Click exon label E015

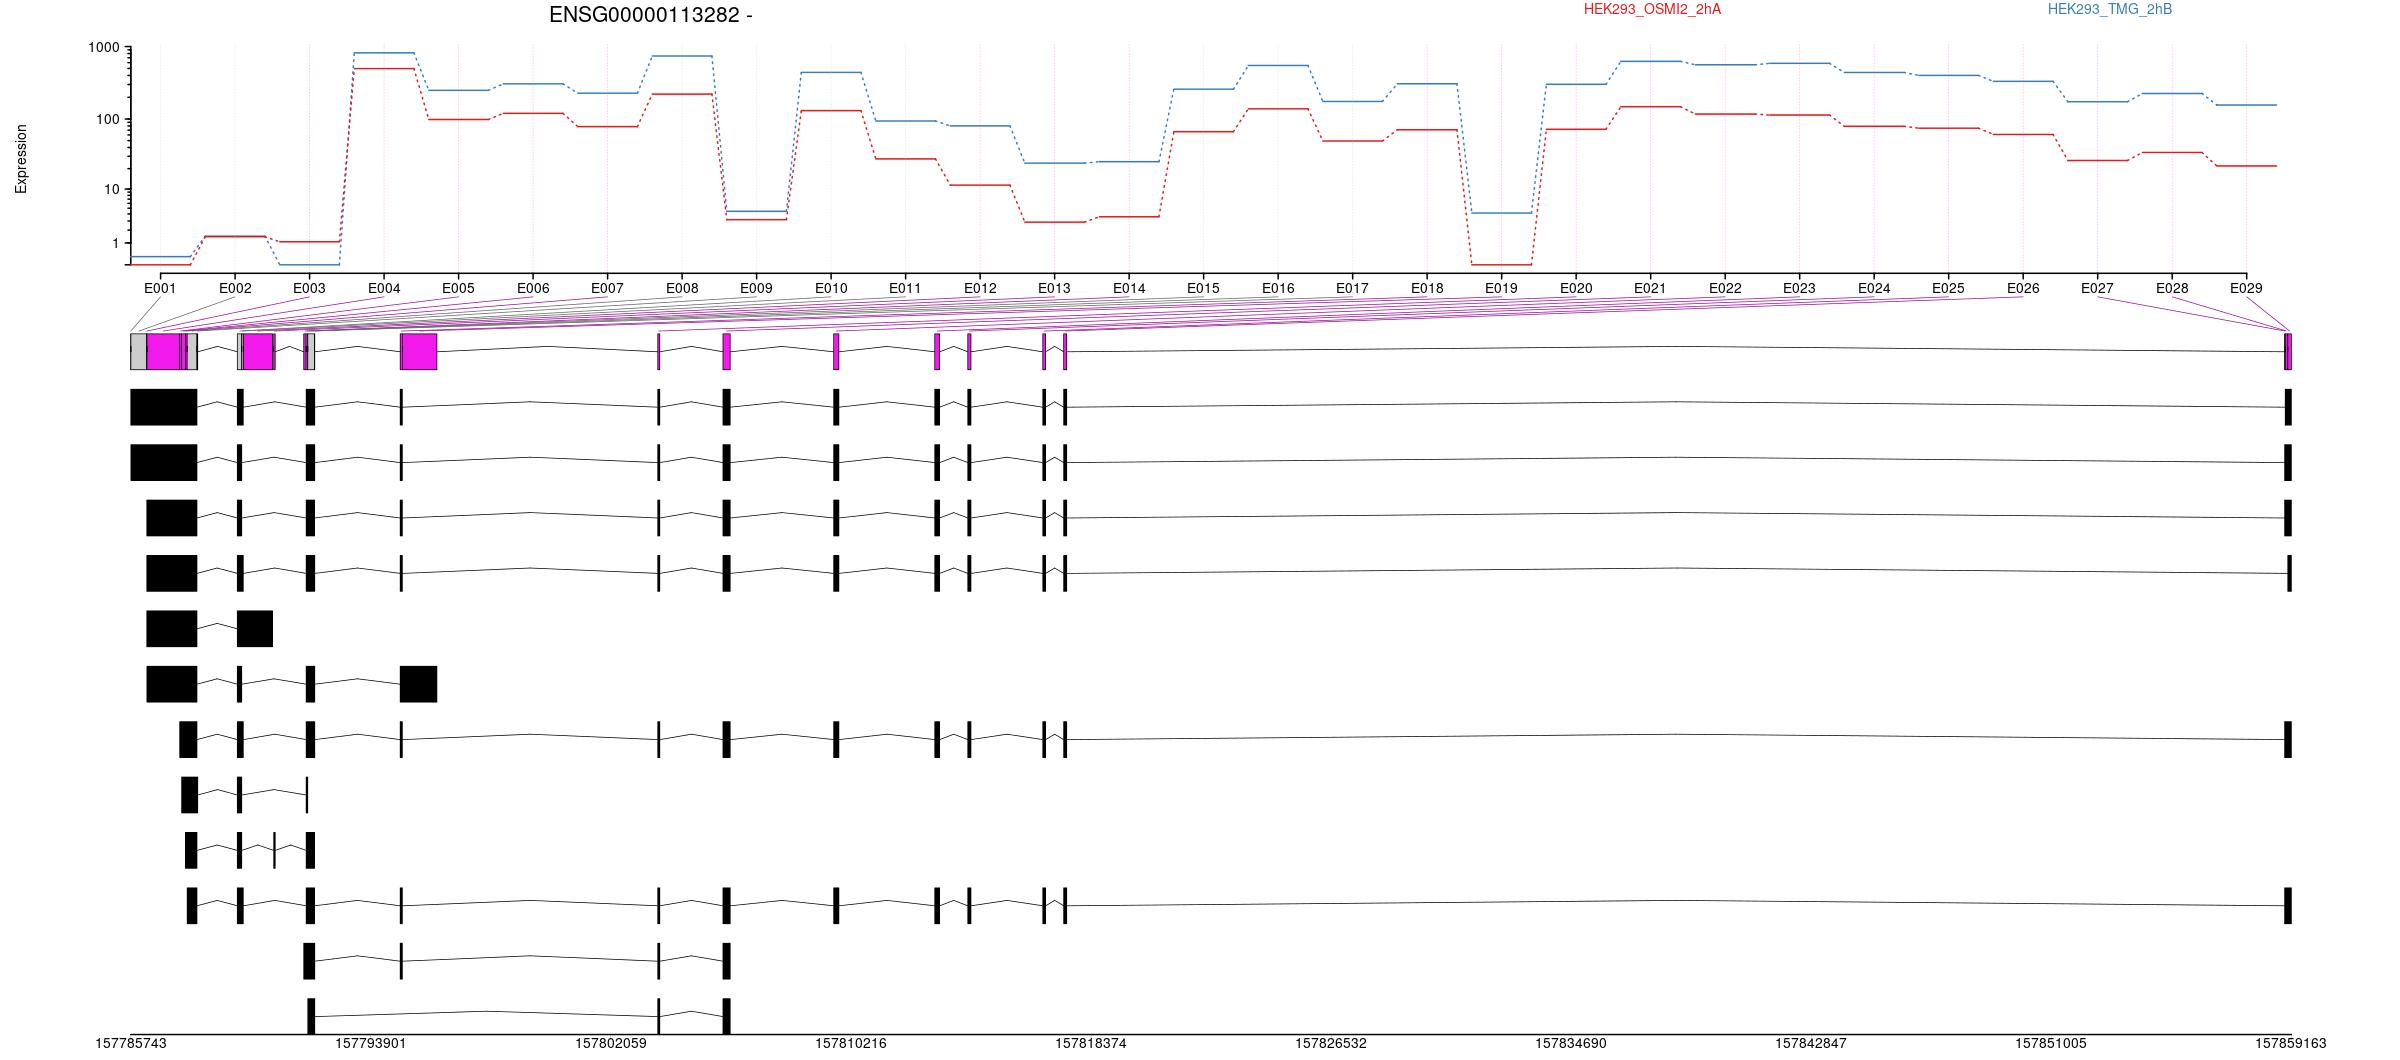click(1203, 288)
